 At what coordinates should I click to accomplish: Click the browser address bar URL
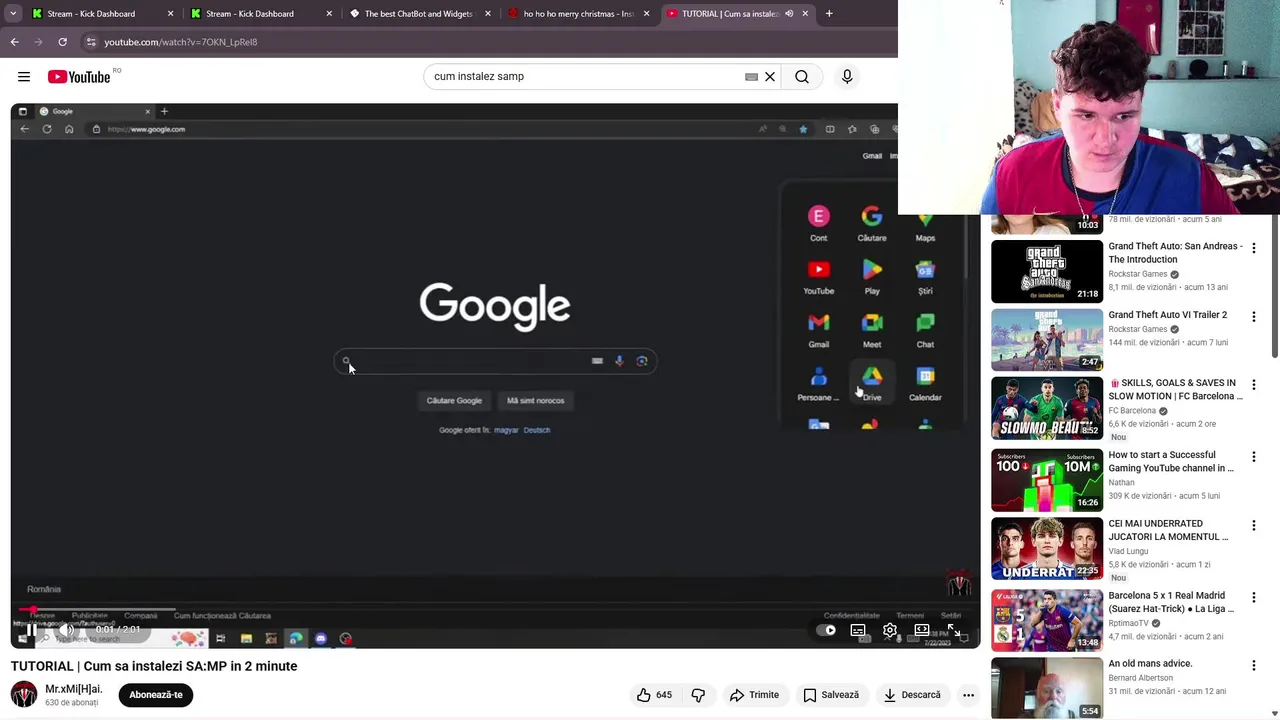[181, 42]
